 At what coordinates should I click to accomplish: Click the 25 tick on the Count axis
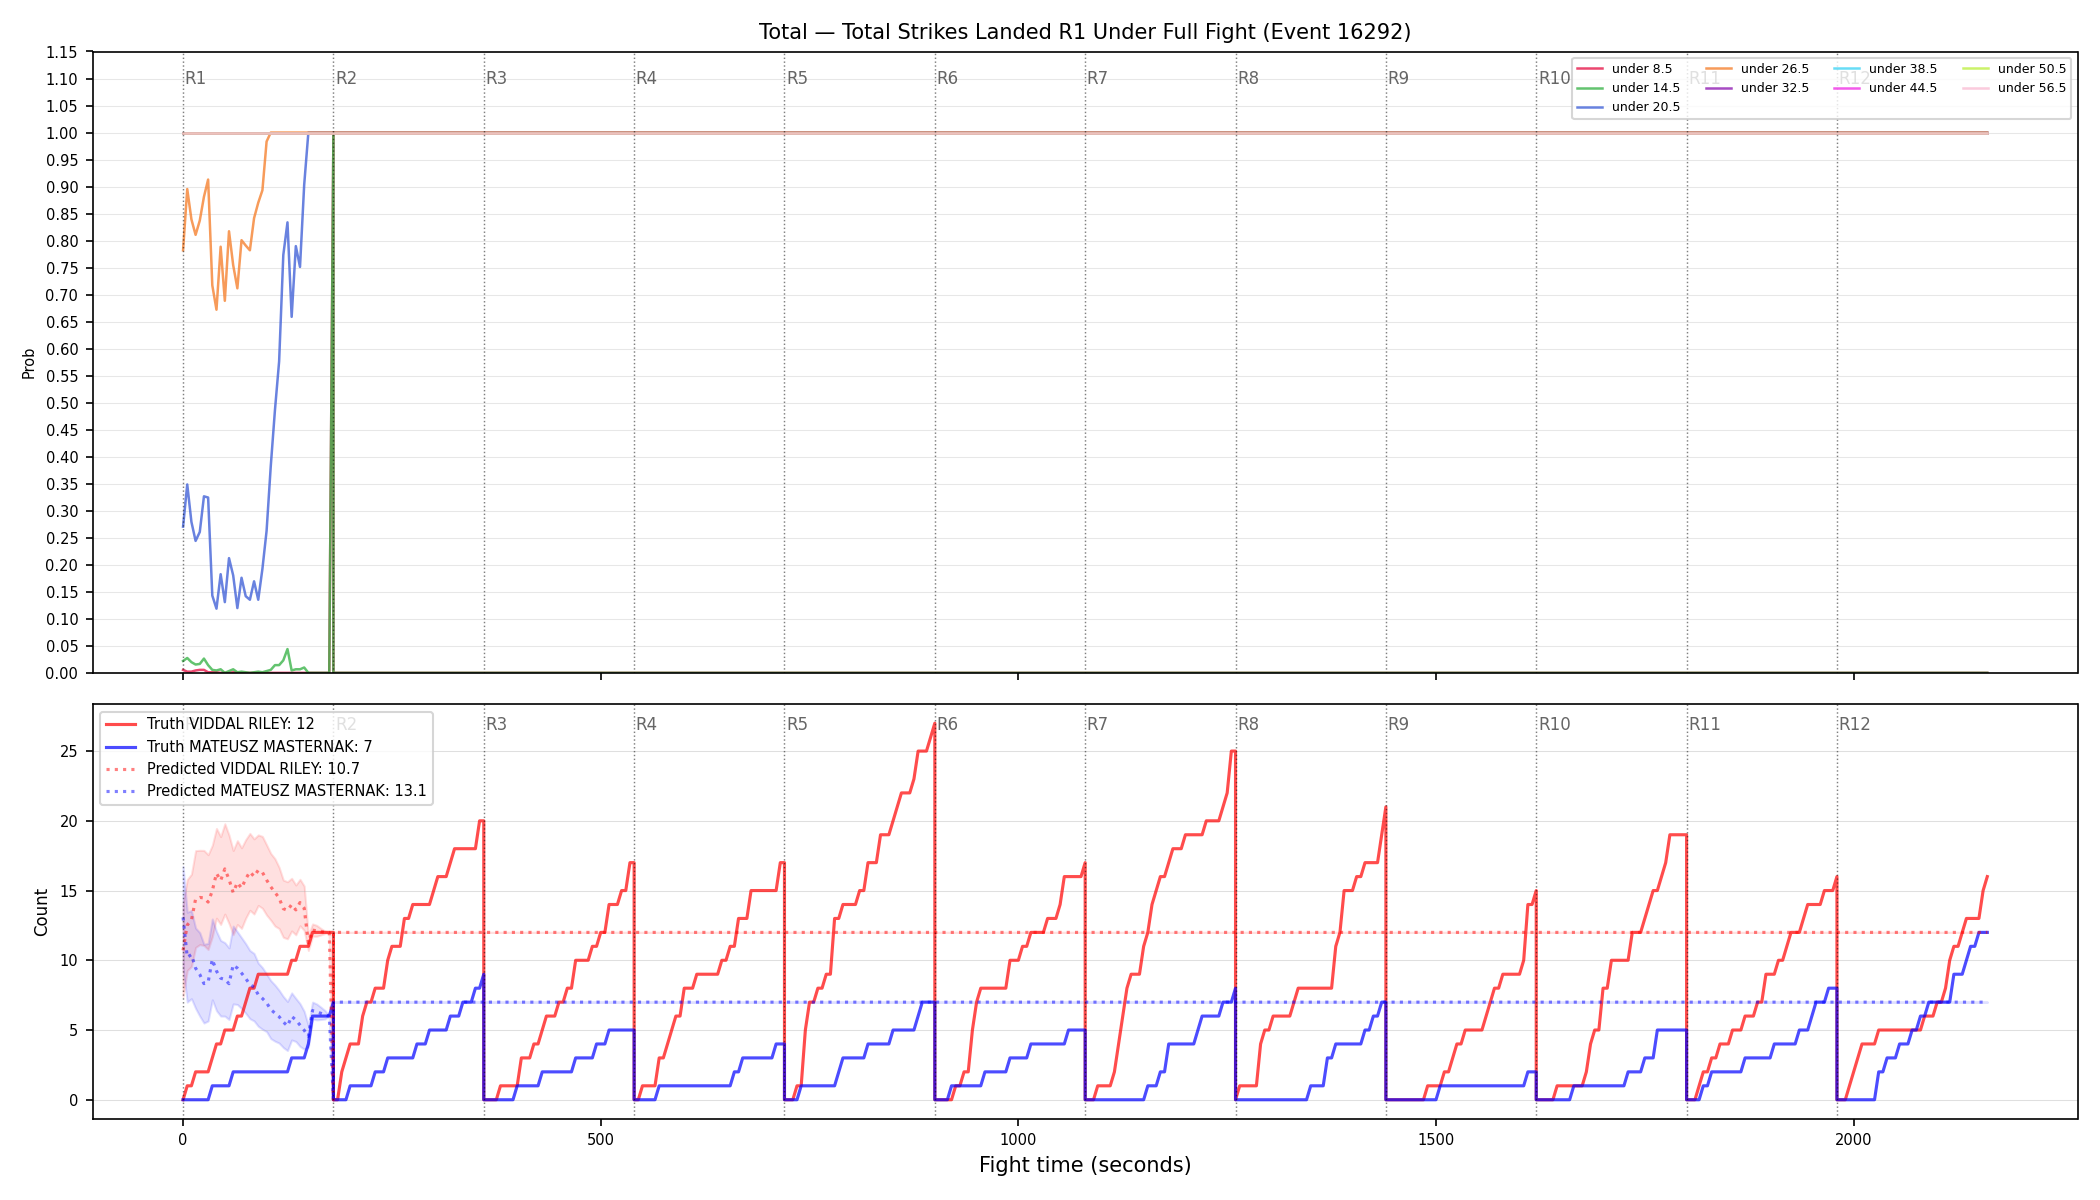pyautogui.click(x=69, y=751)
